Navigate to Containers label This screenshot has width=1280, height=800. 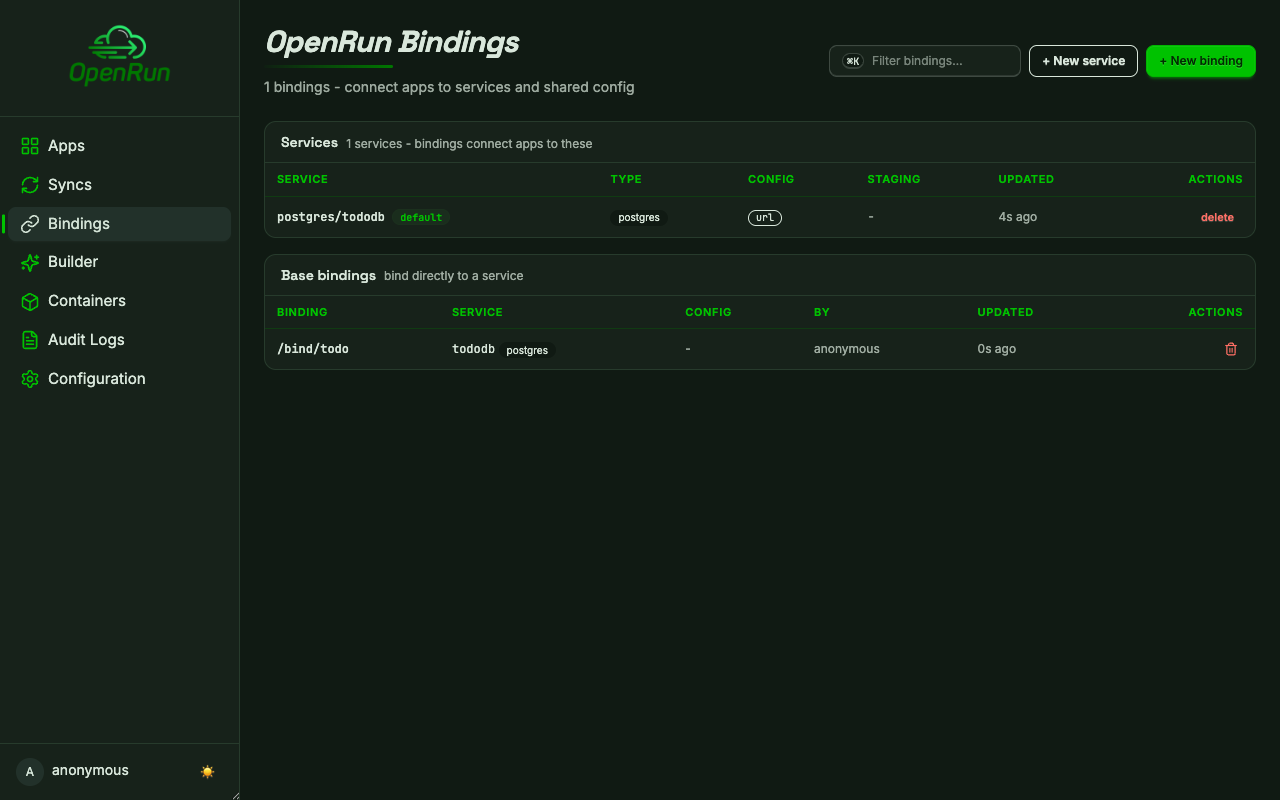pyautogui.click(x=87, y=301)
